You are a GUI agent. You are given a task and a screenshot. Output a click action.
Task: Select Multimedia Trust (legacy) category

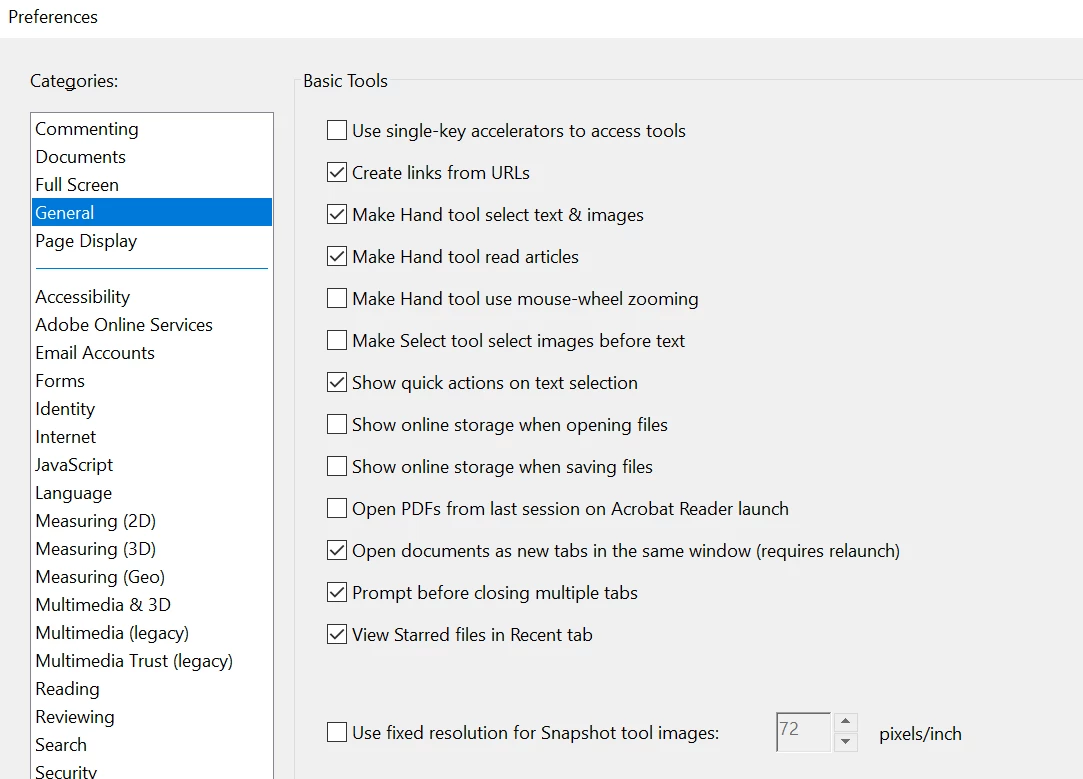pos(134,661)
